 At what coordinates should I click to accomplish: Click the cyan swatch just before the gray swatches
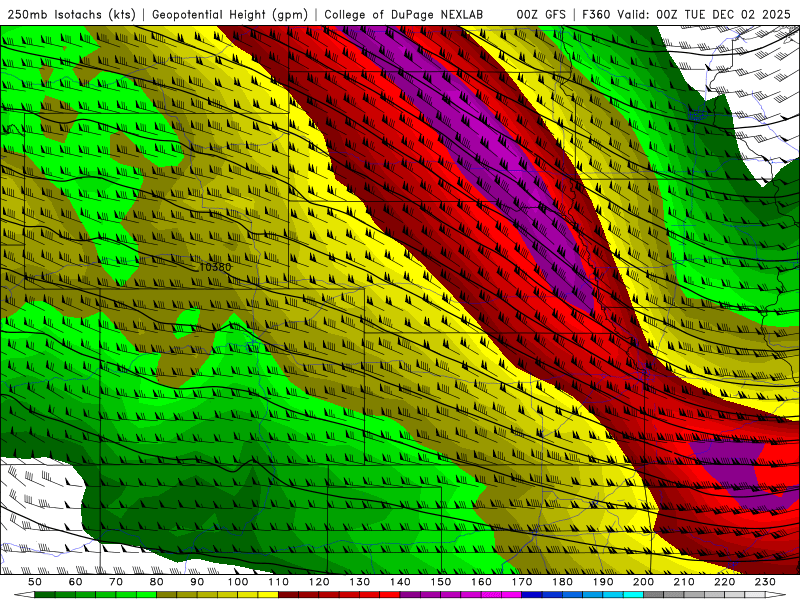[x=634, y=594]
